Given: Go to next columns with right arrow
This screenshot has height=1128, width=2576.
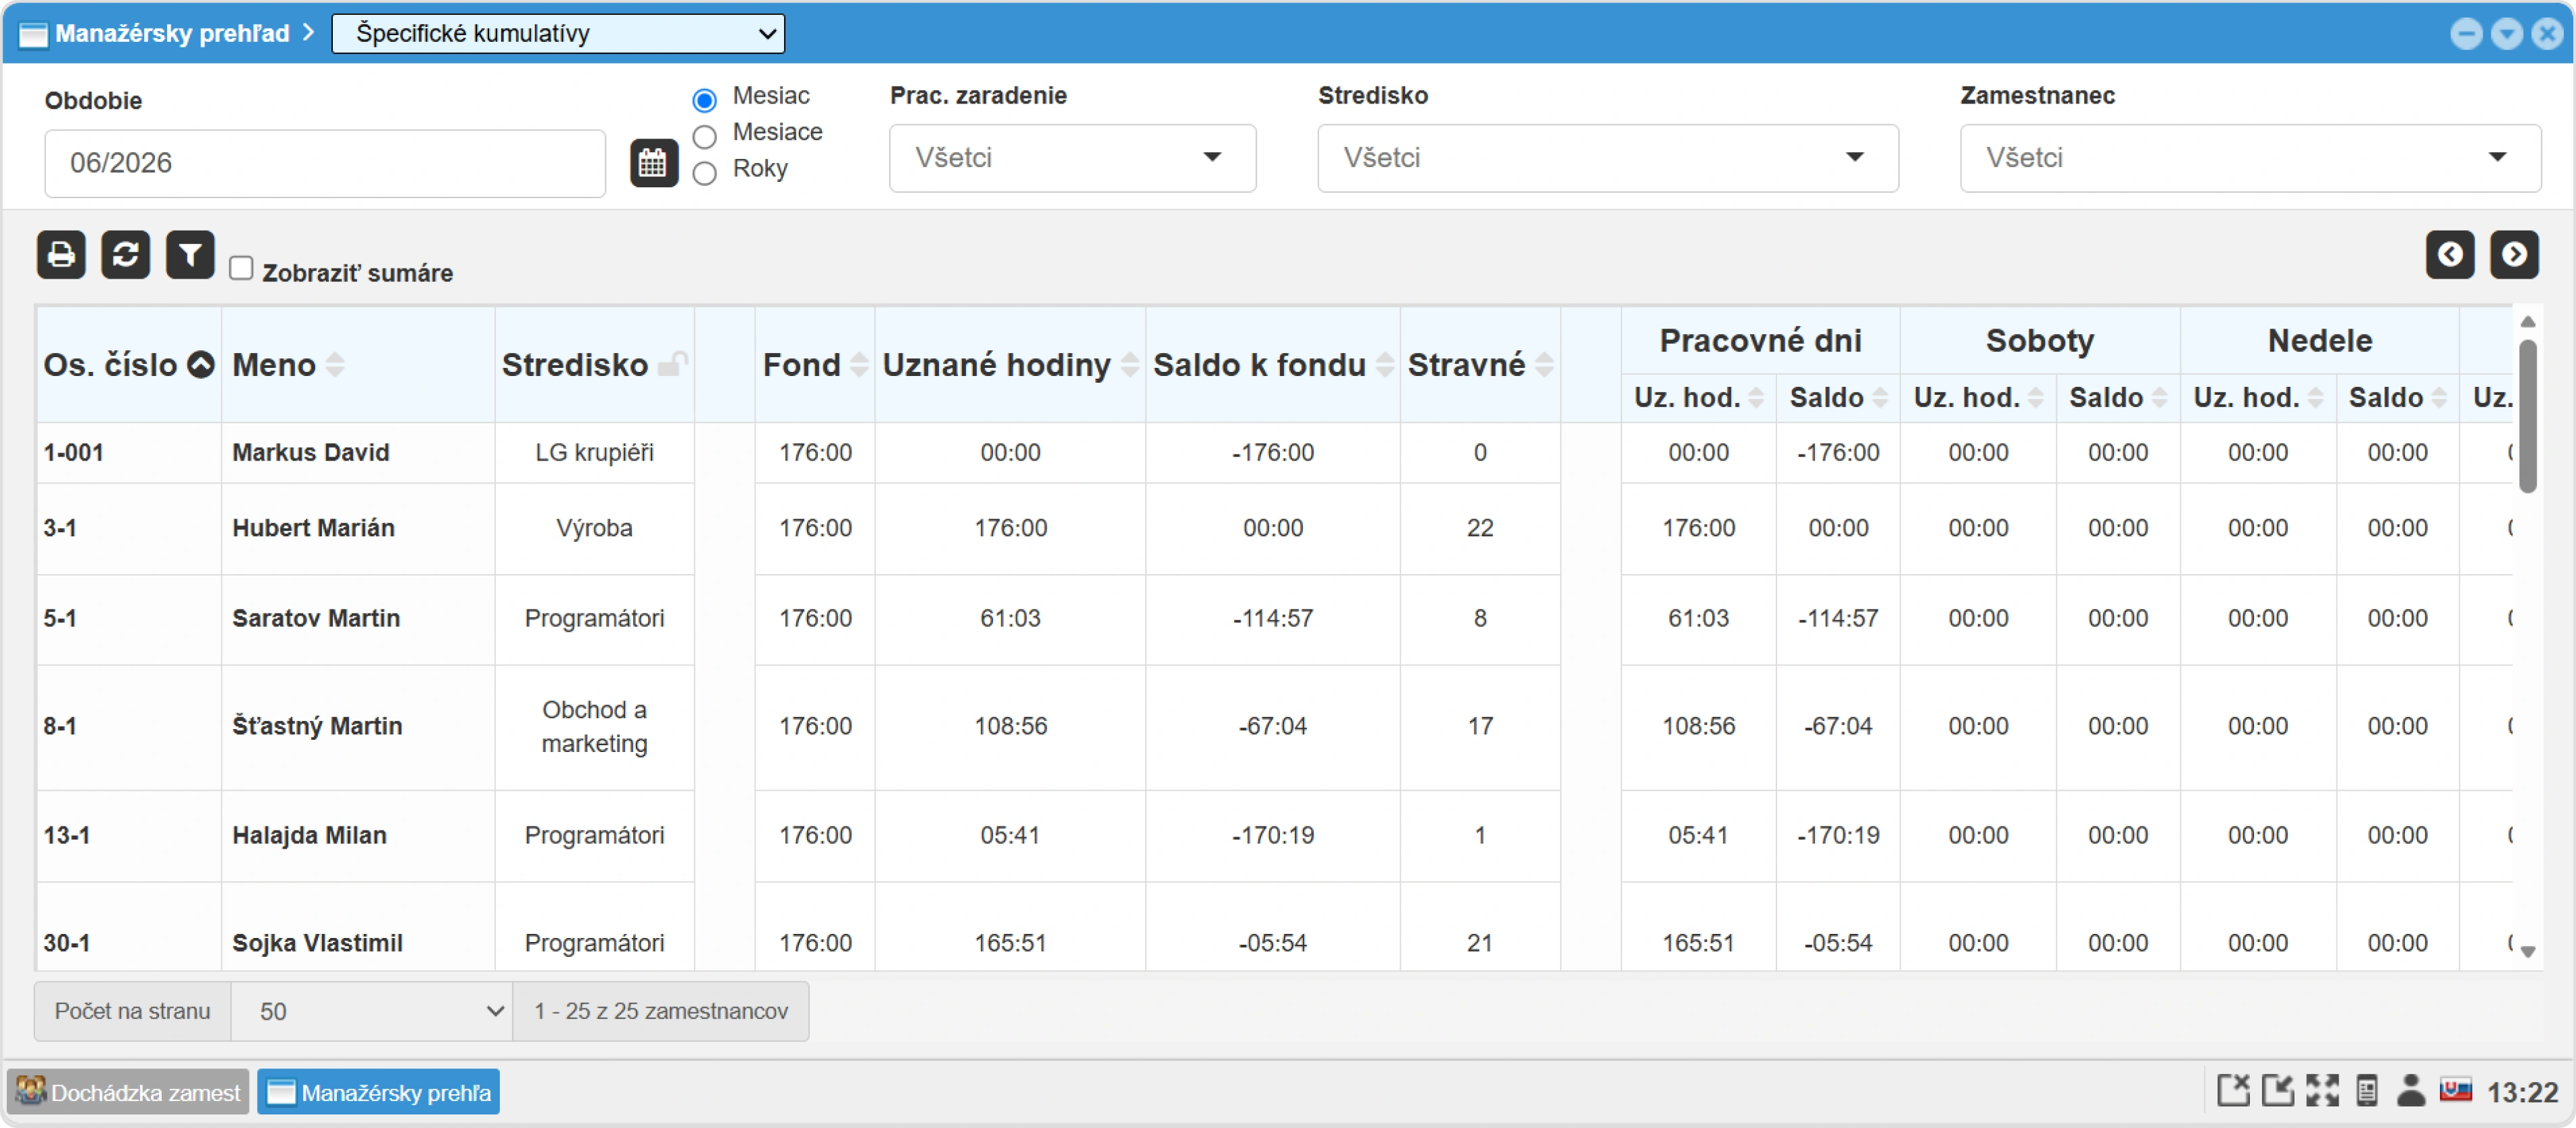Looking at the screenshot, I should point(2514,255).
